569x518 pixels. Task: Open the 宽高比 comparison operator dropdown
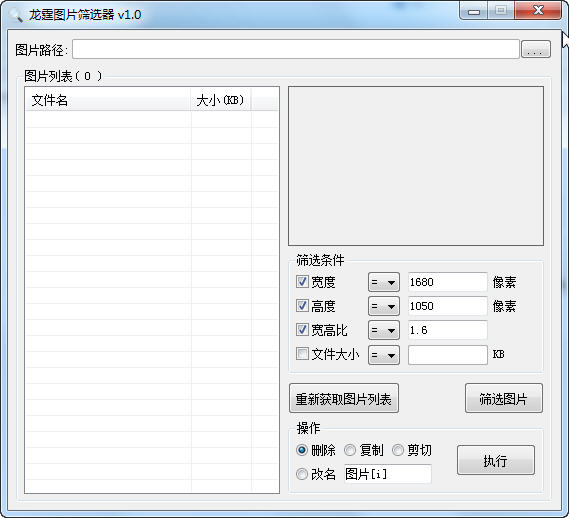[x=384, y=330]
